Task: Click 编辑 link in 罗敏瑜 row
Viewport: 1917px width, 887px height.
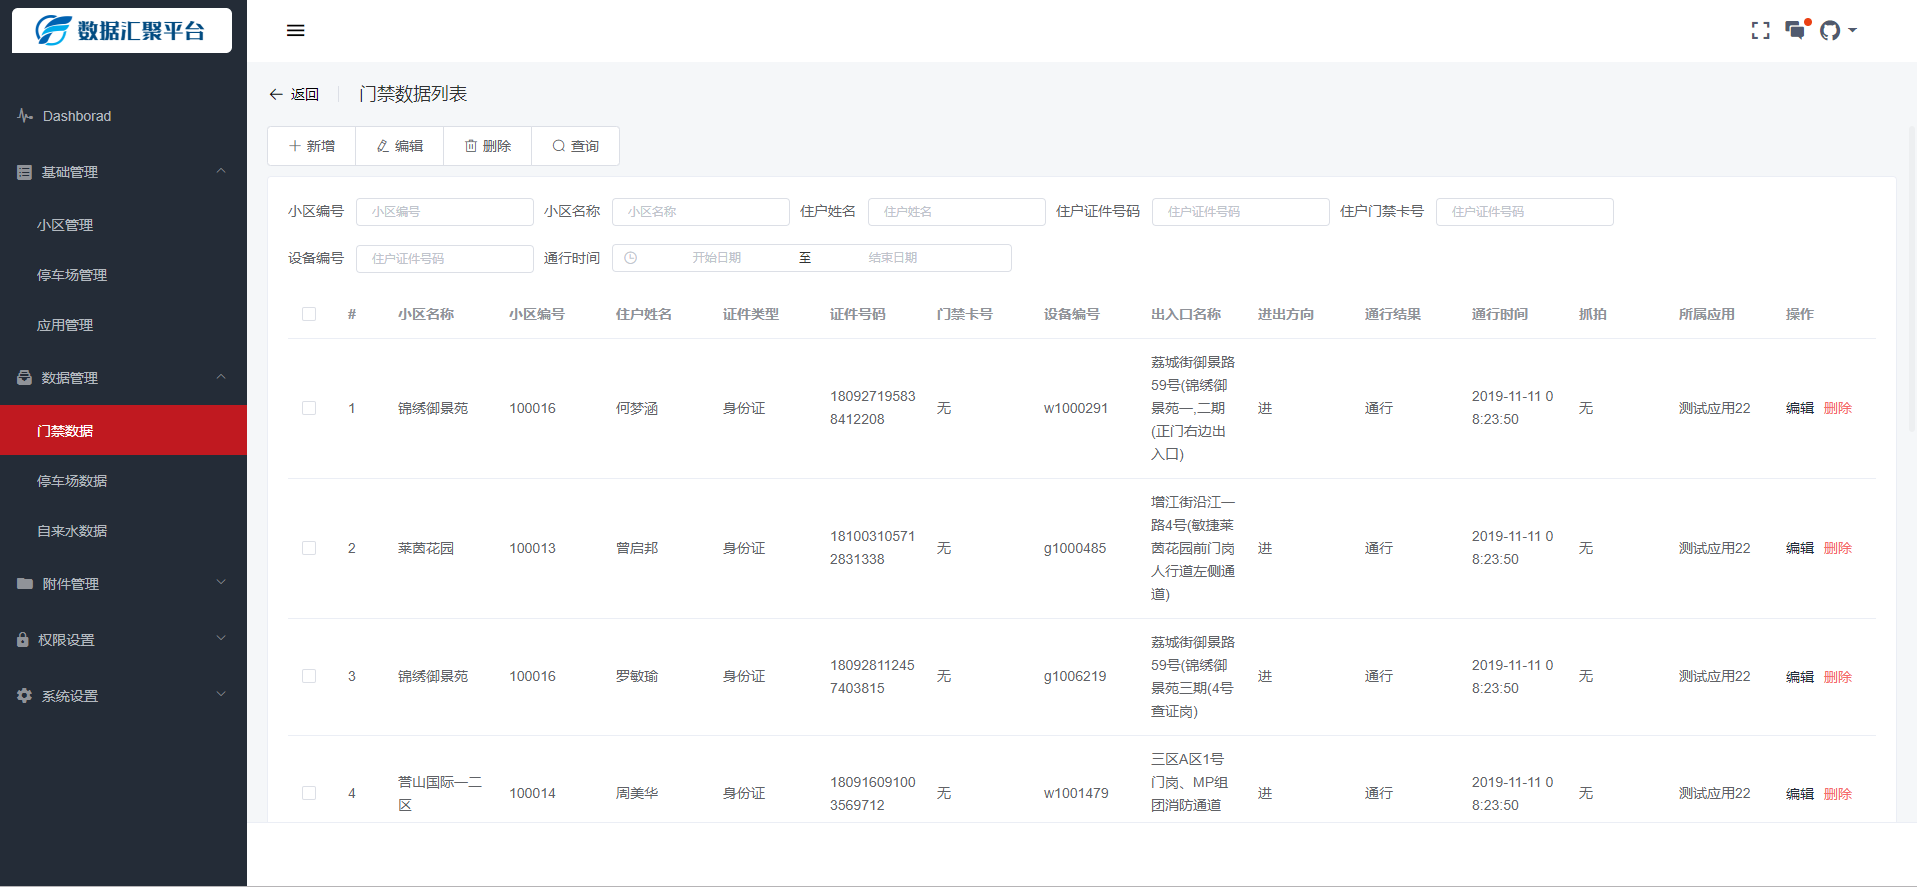Action: click(x=1800, y=677)
